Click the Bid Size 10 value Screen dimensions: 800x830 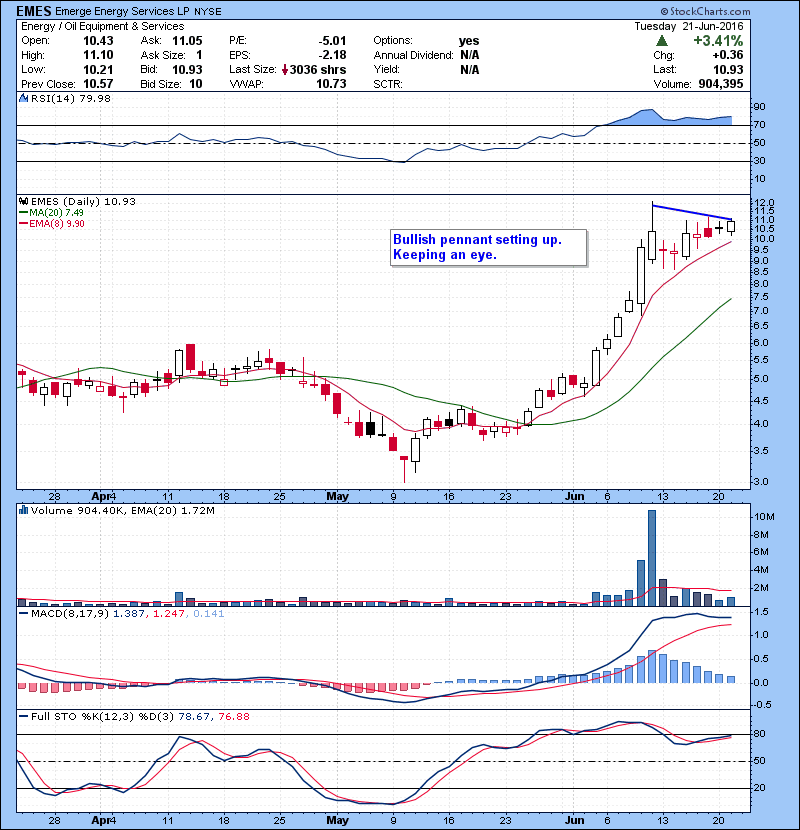pyautogui.click(x=196, y=84)
